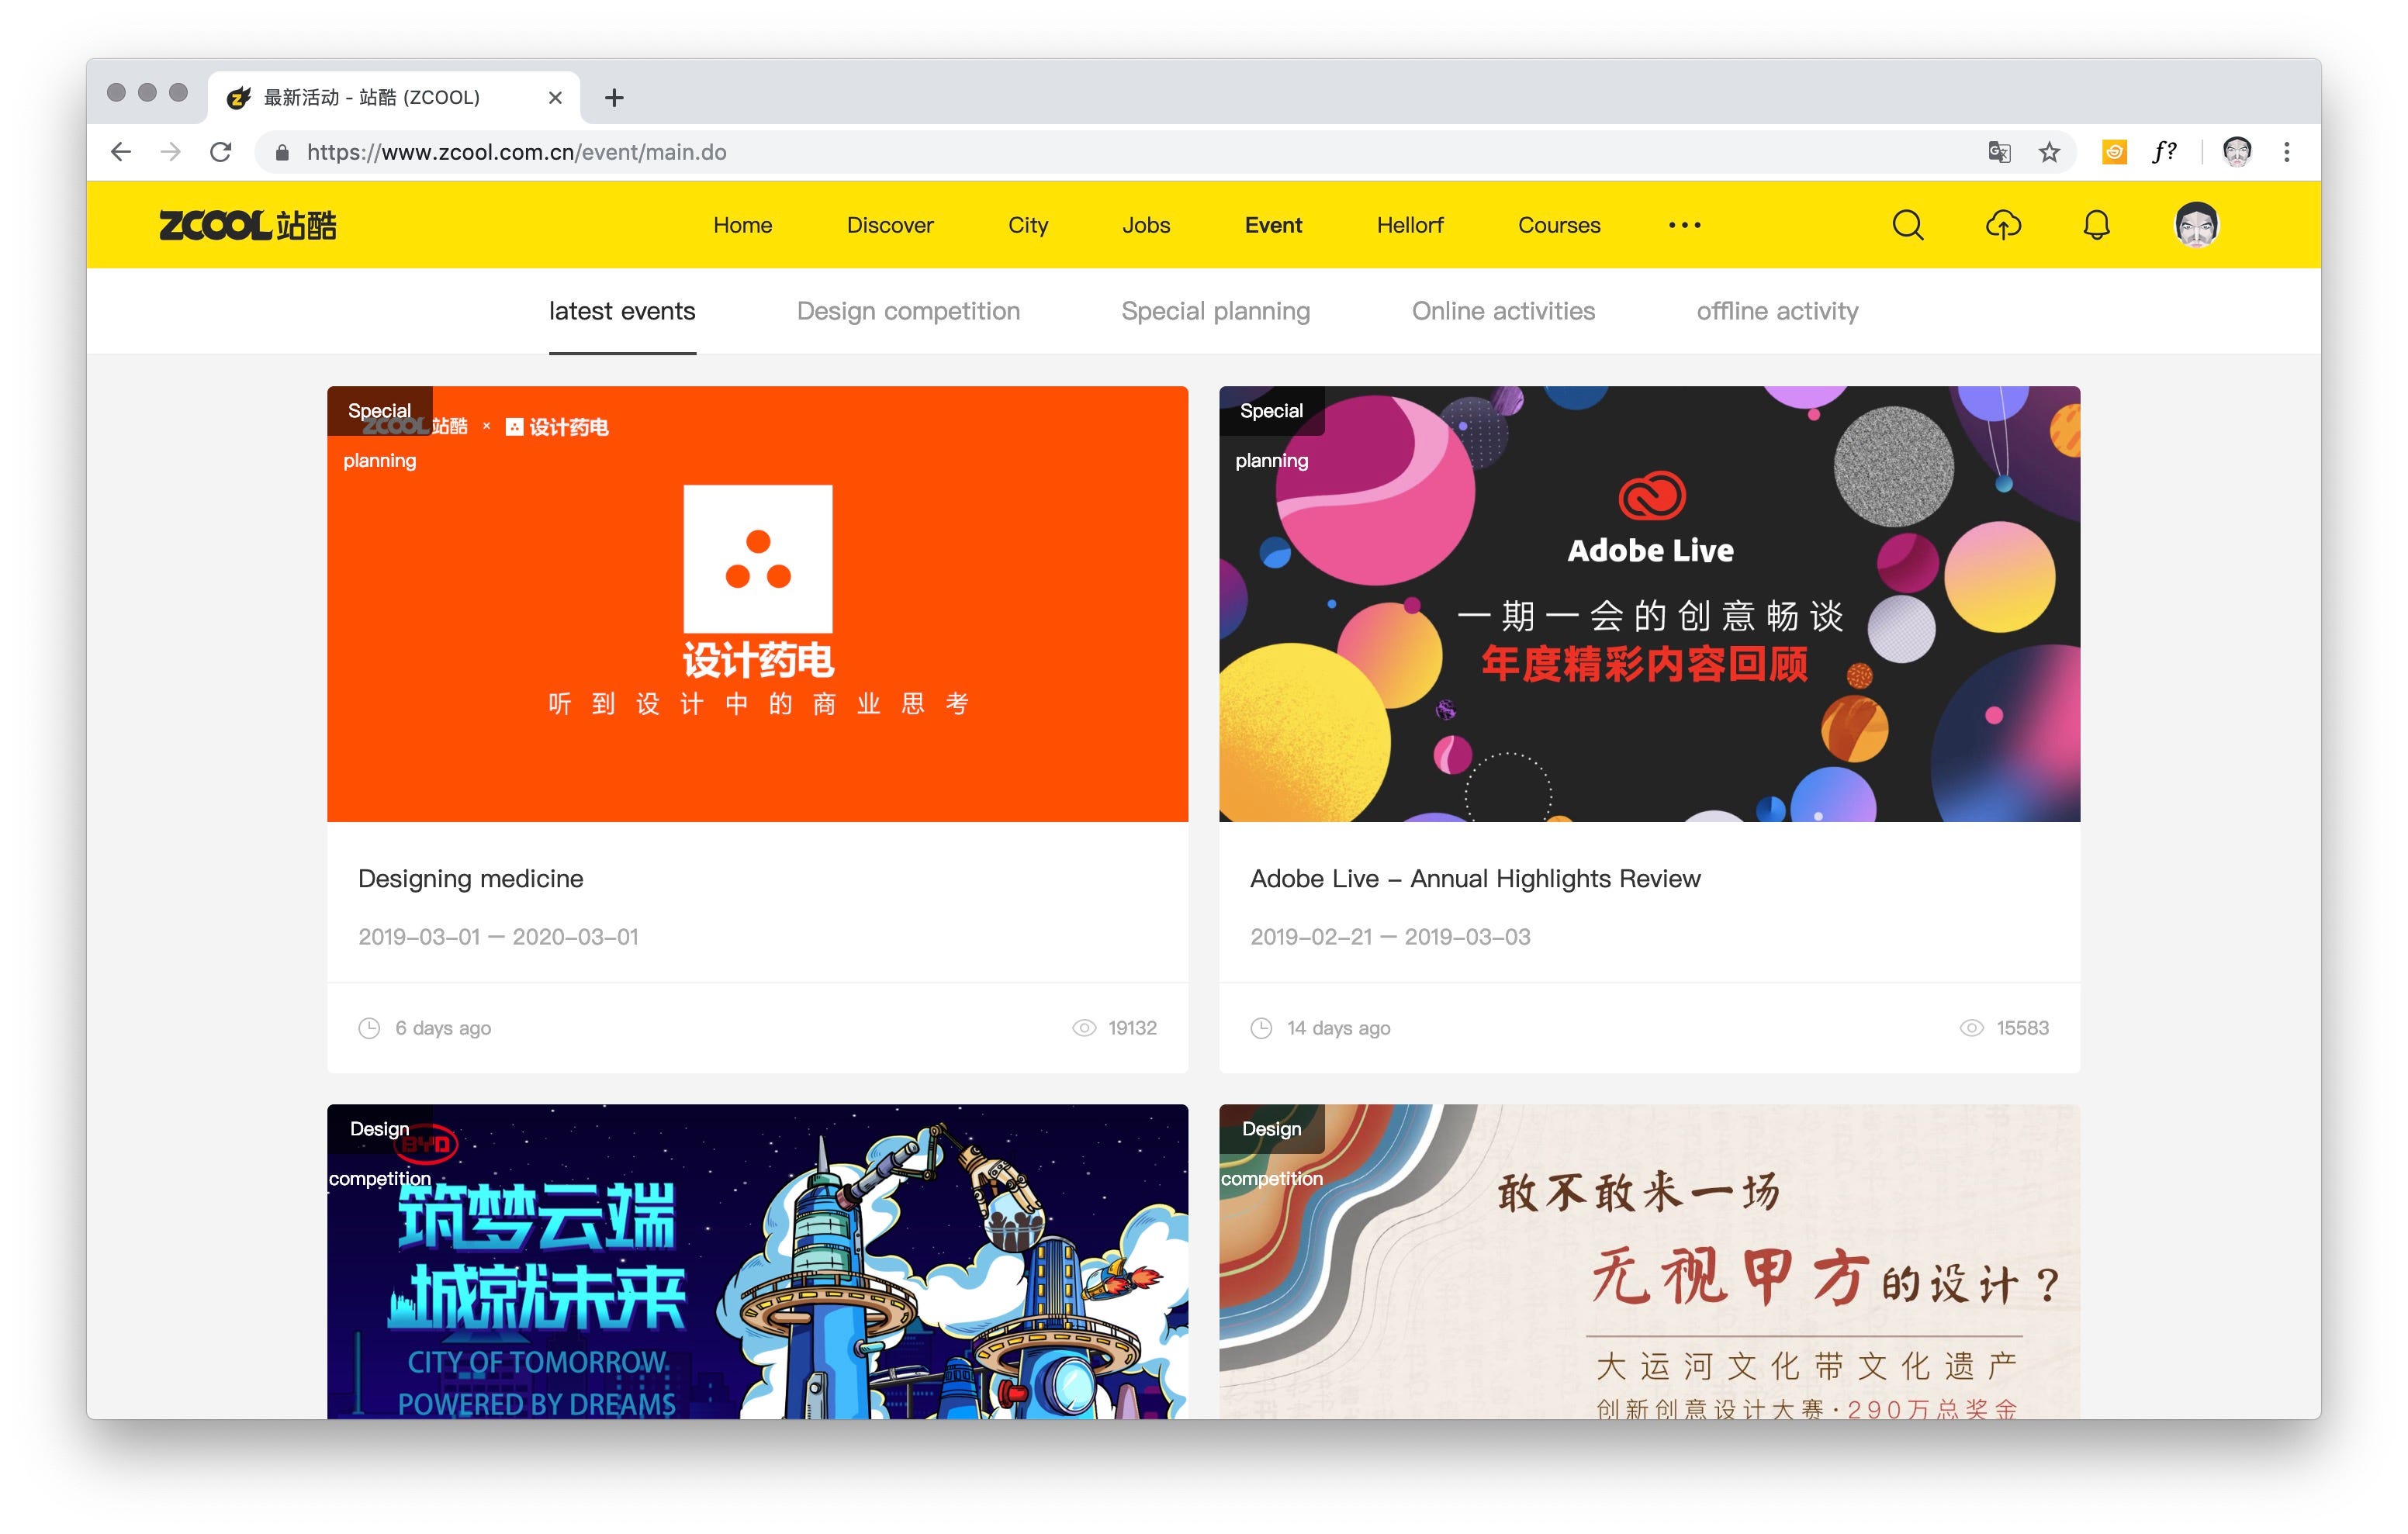Image resolution: width=2408 pixels, height=1534 pixels.
Task: Select the 最新活动 - 站酷 (ZCOOL) tab
Action: pyautogui.click(x=393, y=97)
